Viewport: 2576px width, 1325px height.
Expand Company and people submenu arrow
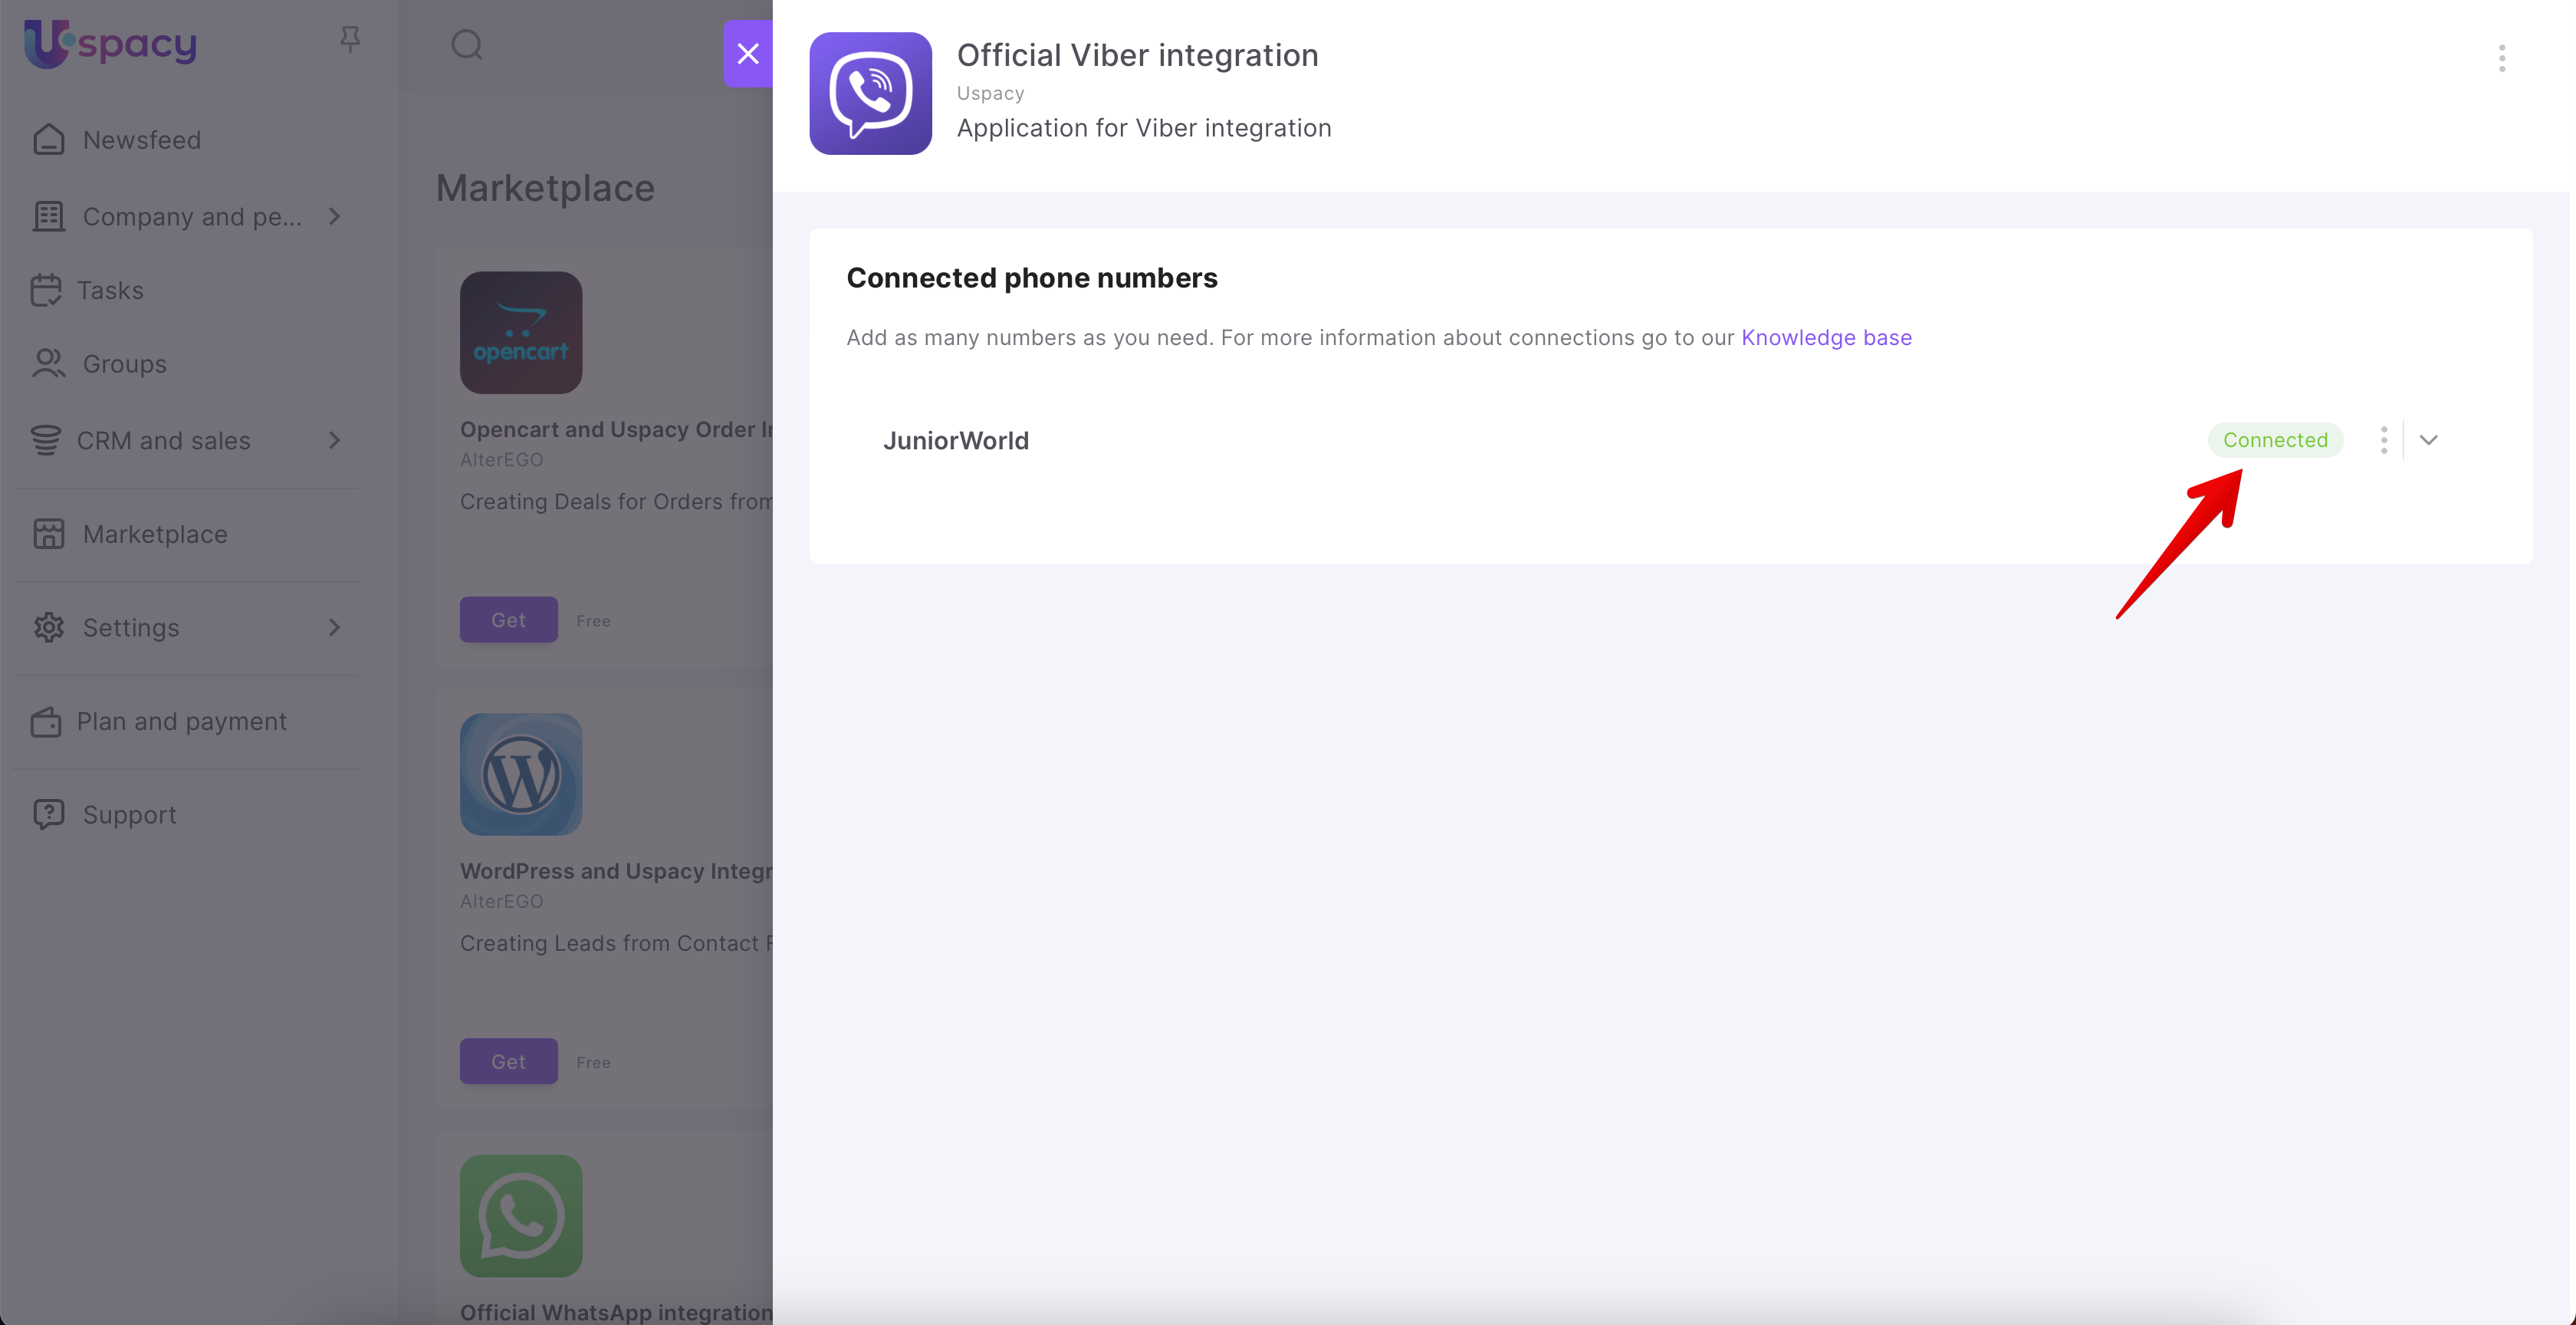pos(335,216)
